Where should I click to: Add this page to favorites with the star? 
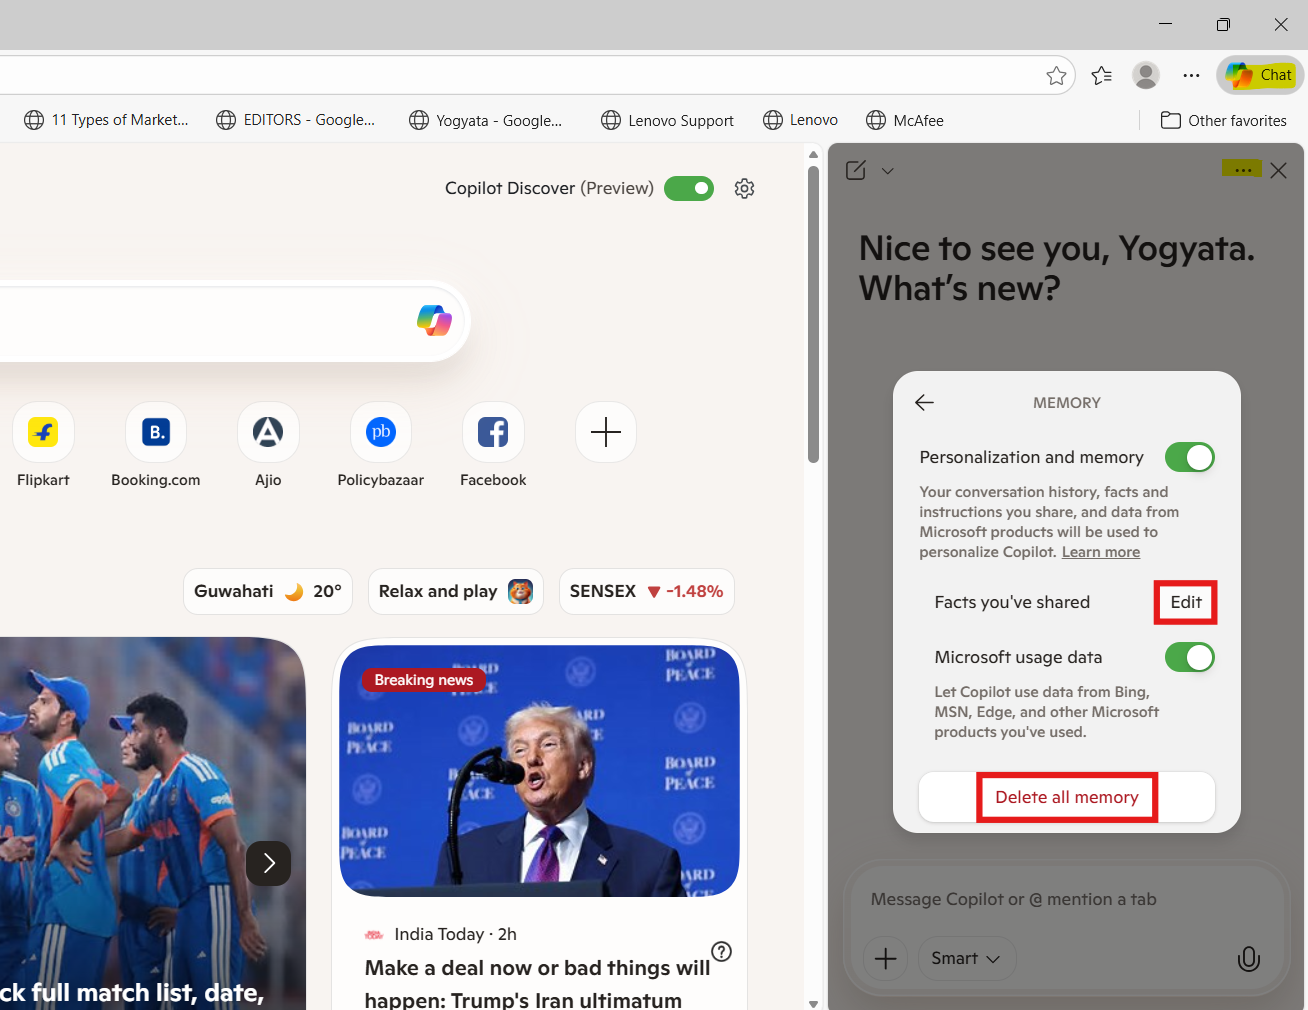coord(1056,75)
